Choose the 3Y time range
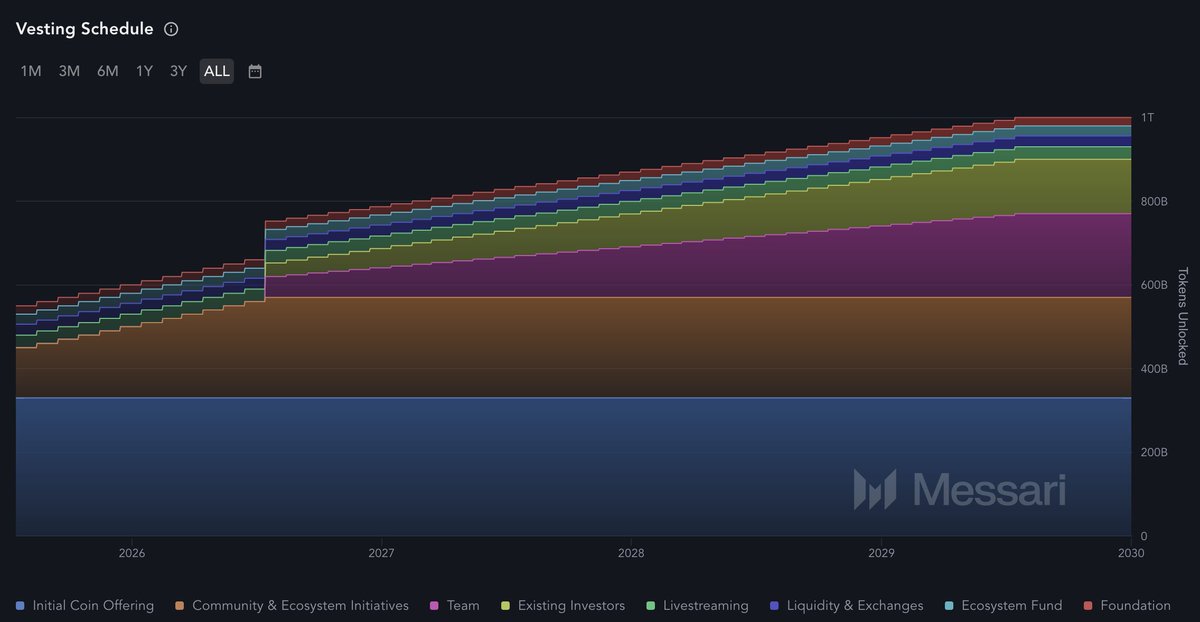 (178, 71)
